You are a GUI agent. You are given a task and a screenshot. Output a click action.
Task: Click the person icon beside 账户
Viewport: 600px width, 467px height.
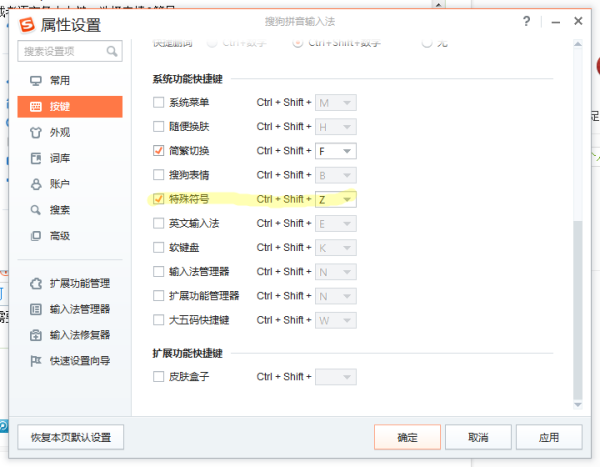coord(36,184)
